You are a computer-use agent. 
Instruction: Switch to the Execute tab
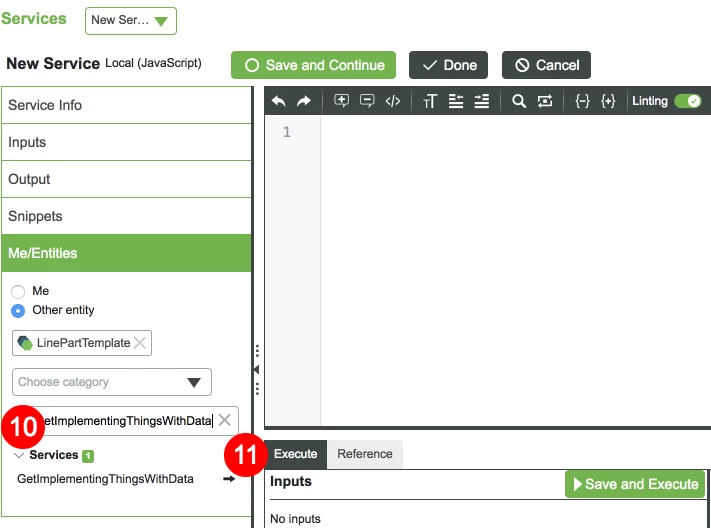tap(295, 454)
